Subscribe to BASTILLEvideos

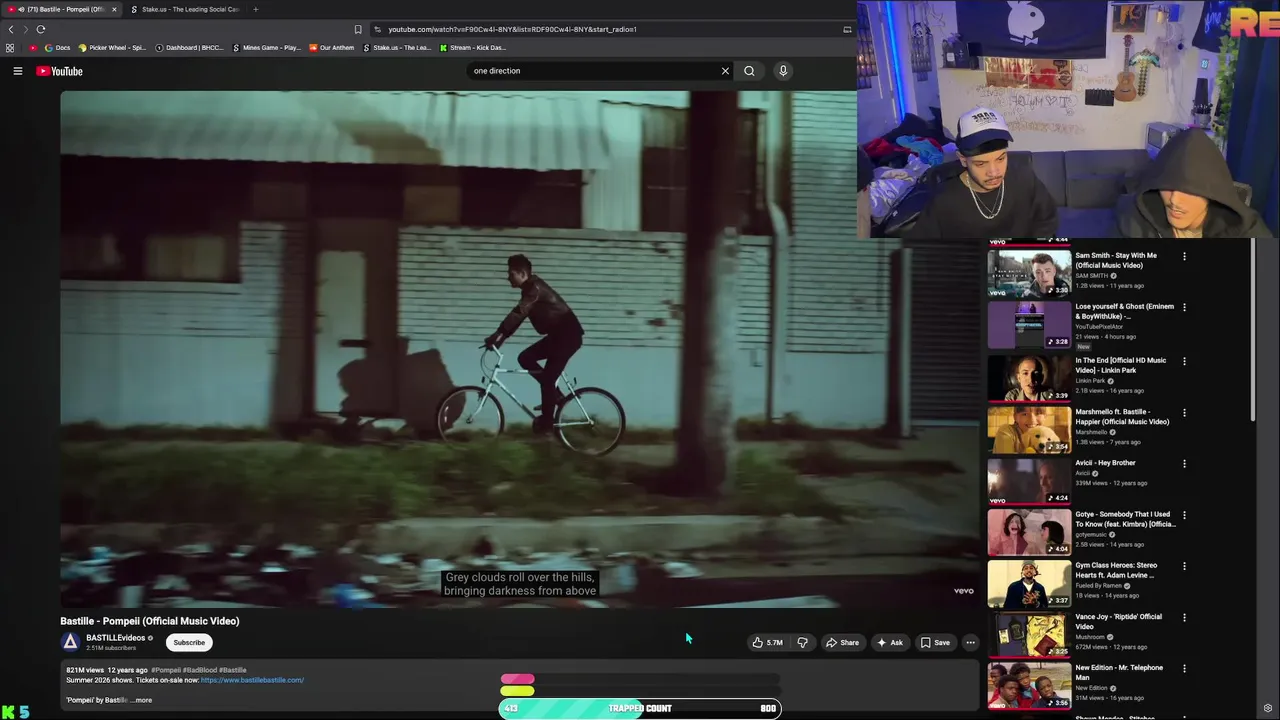[189, 642]
